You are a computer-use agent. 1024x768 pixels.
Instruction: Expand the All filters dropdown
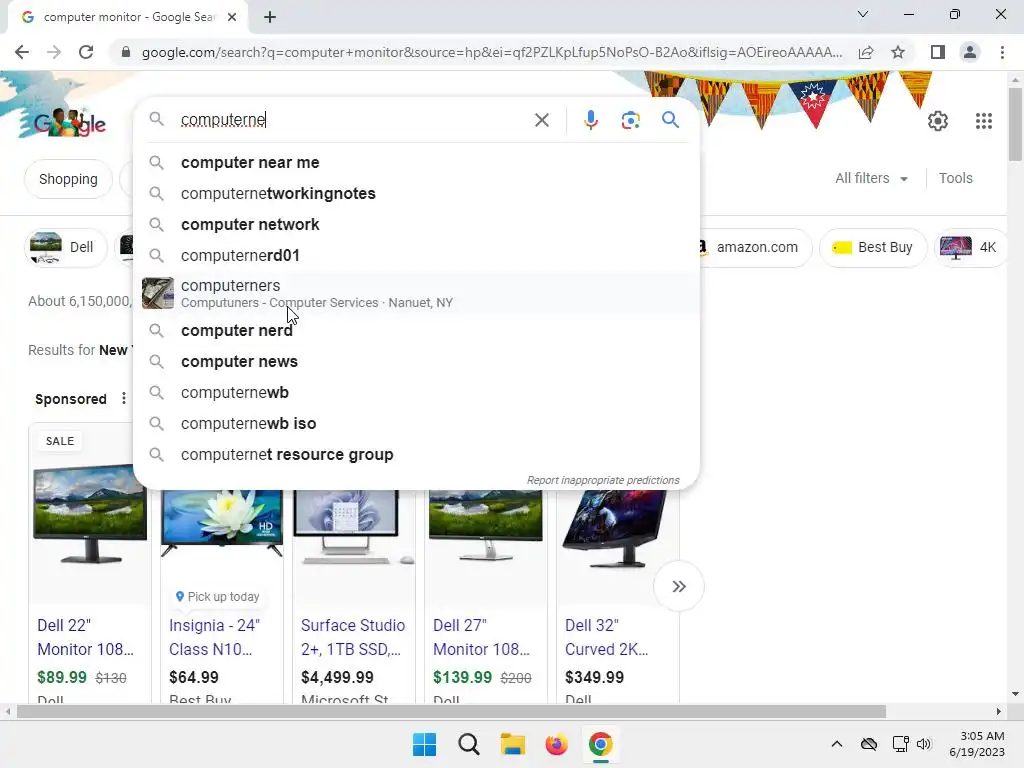871,178
